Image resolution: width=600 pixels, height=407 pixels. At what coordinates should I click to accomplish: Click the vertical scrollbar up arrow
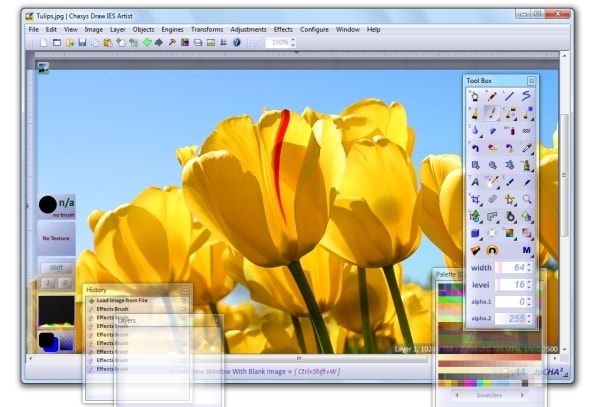point(564,56)
